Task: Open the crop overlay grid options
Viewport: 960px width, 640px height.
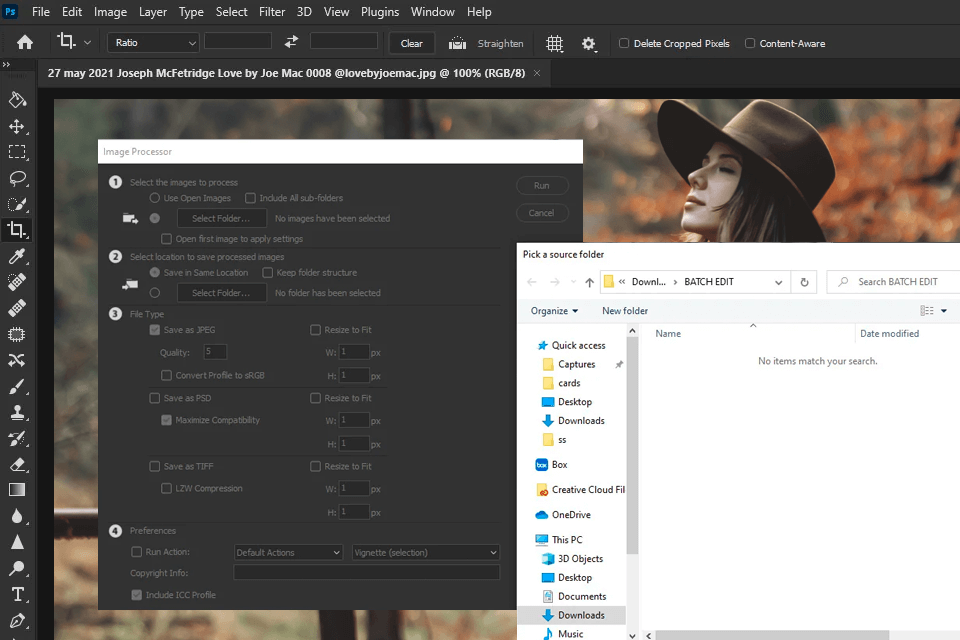Action: [555, 43]
